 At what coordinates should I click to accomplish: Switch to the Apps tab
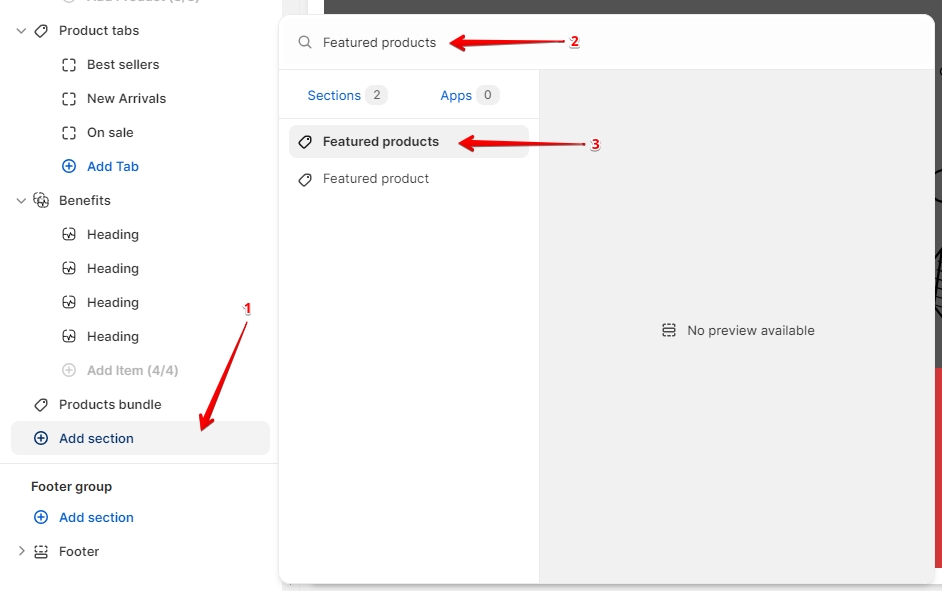click(456, 96)
